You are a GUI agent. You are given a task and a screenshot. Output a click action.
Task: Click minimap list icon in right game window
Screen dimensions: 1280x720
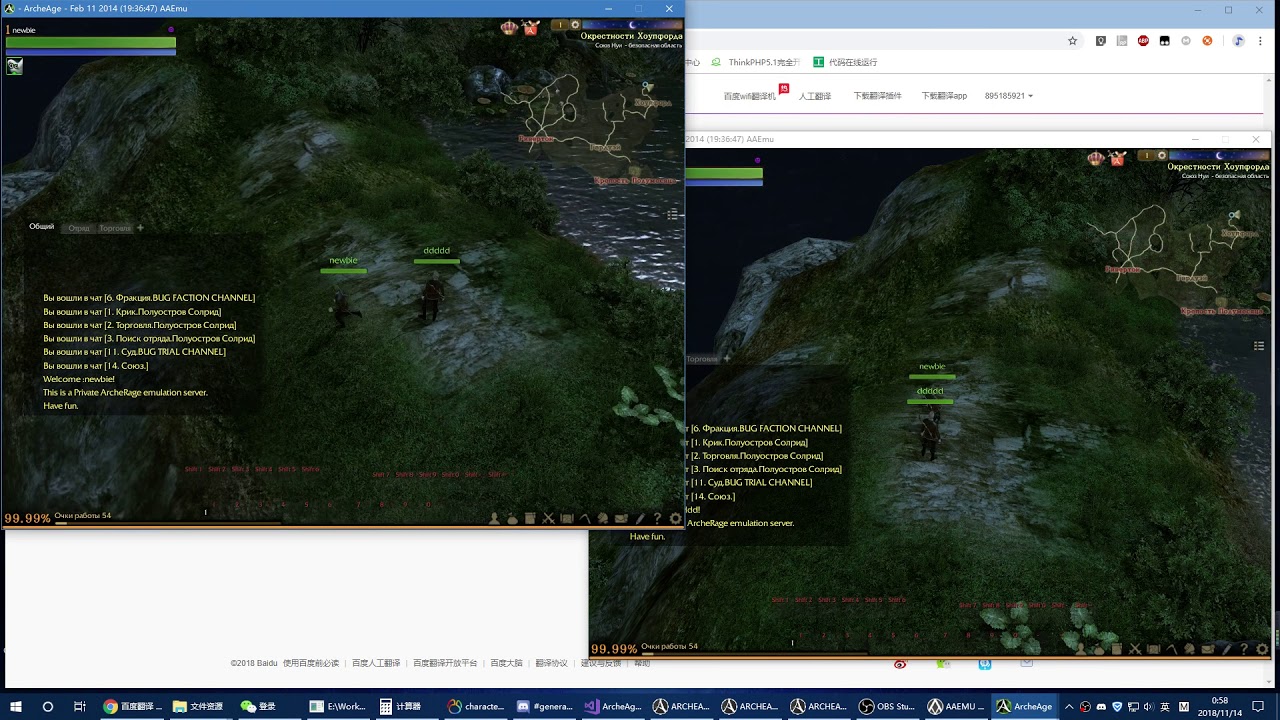(x=1259, y=346)
